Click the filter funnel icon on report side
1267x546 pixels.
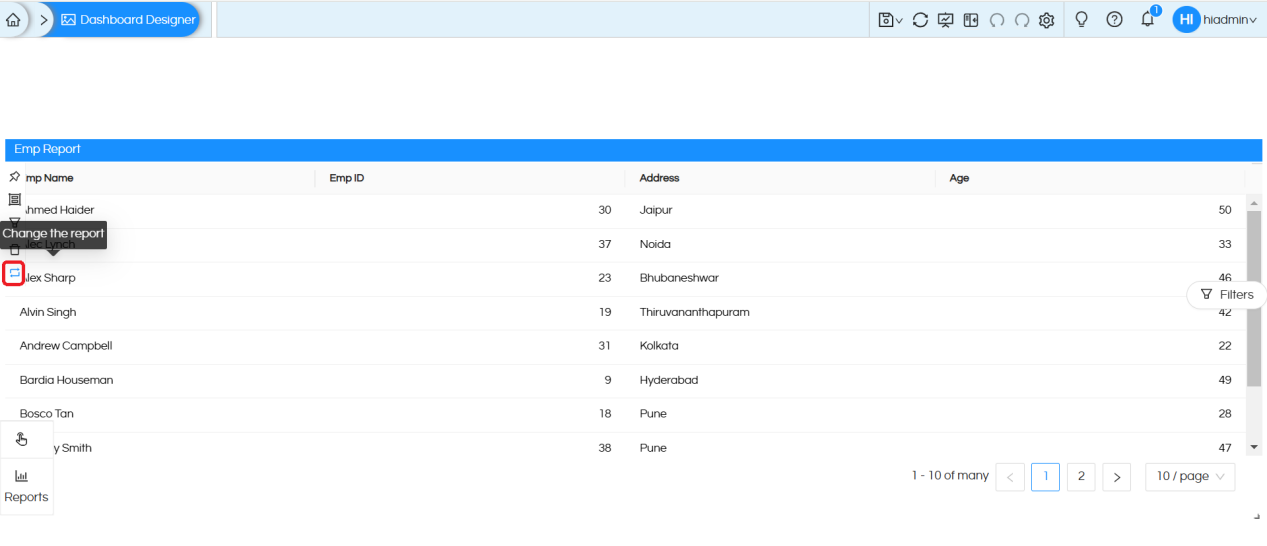[14, 221]
